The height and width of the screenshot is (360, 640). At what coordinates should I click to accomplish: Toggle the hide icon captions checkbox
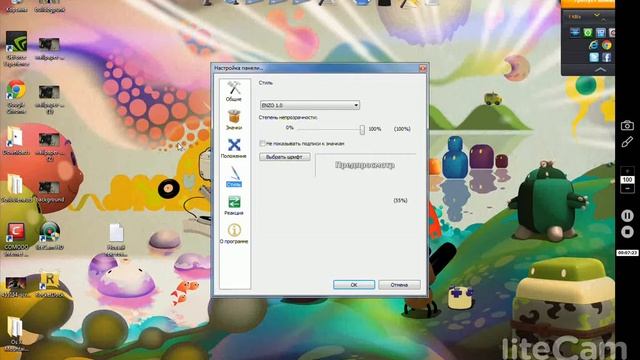[x=262, y=144]
